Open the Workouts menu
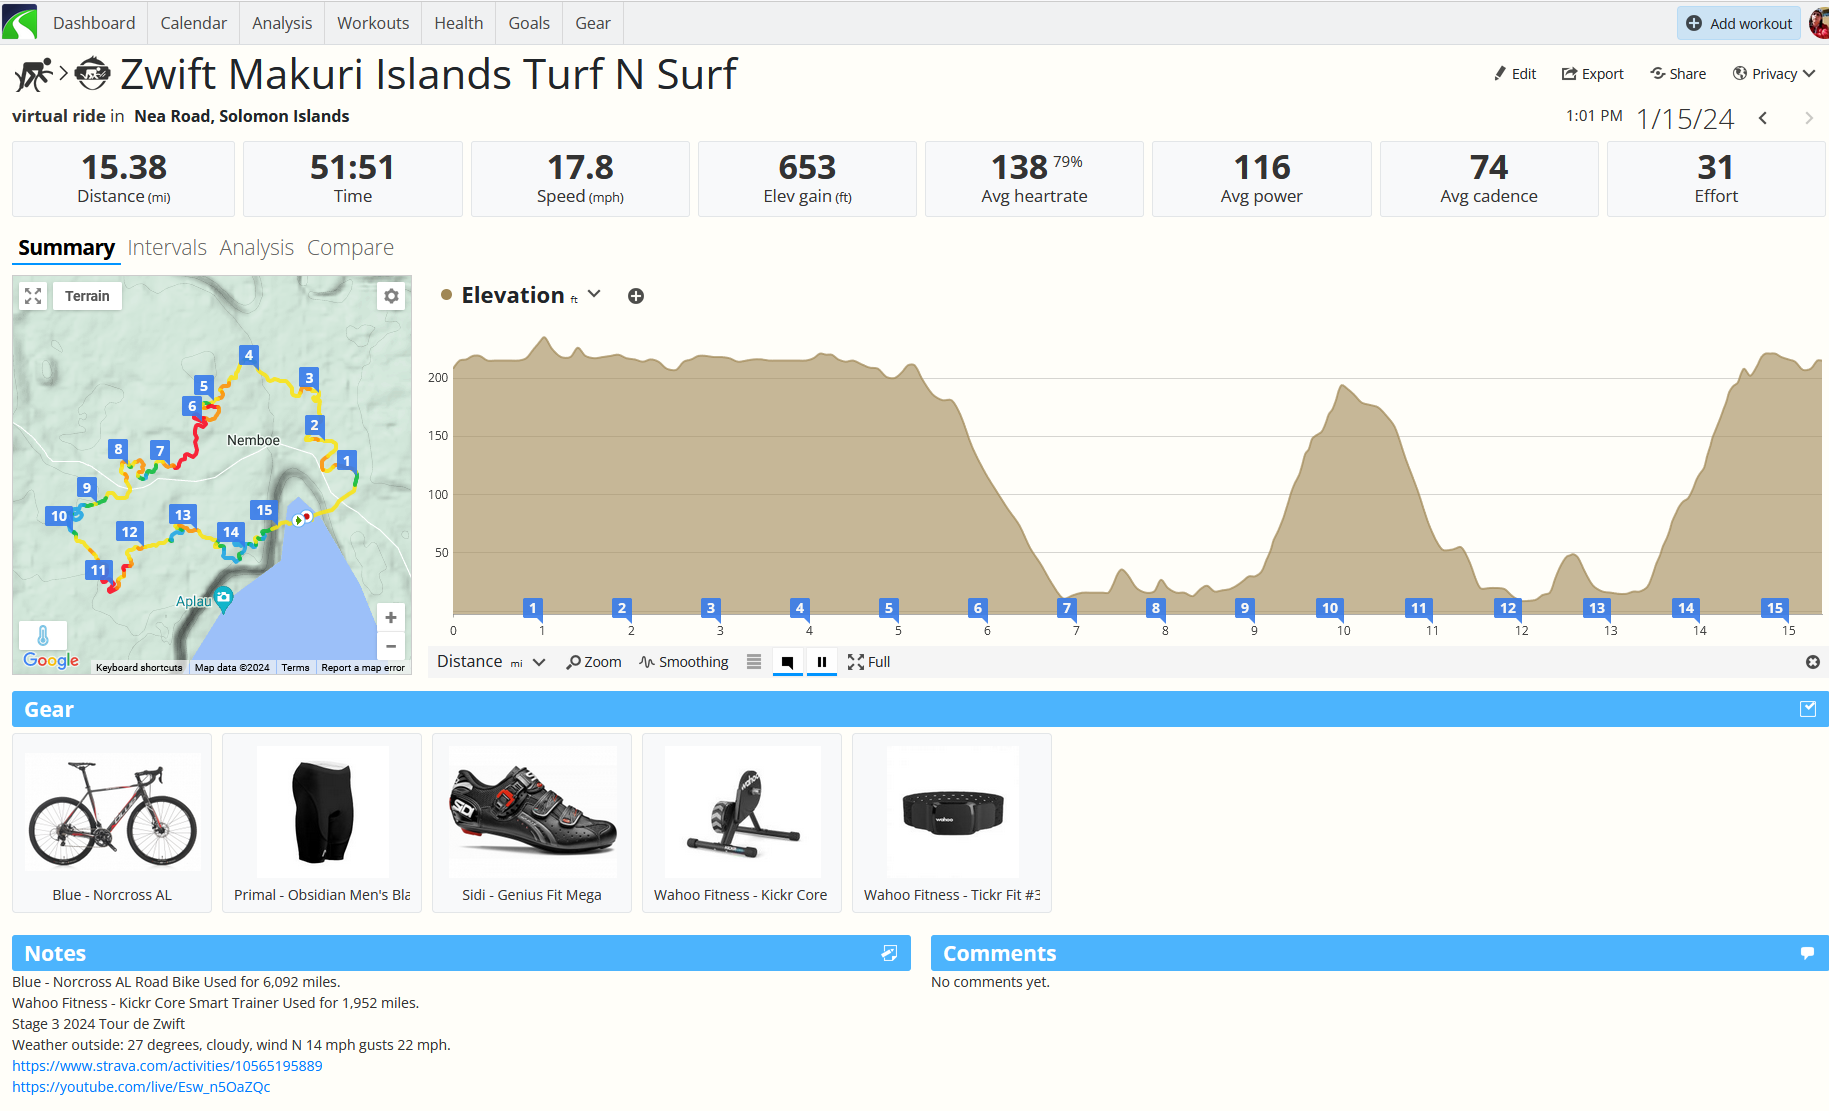The height and width of the screenshot is (1111, 1829). coord(373,23)
